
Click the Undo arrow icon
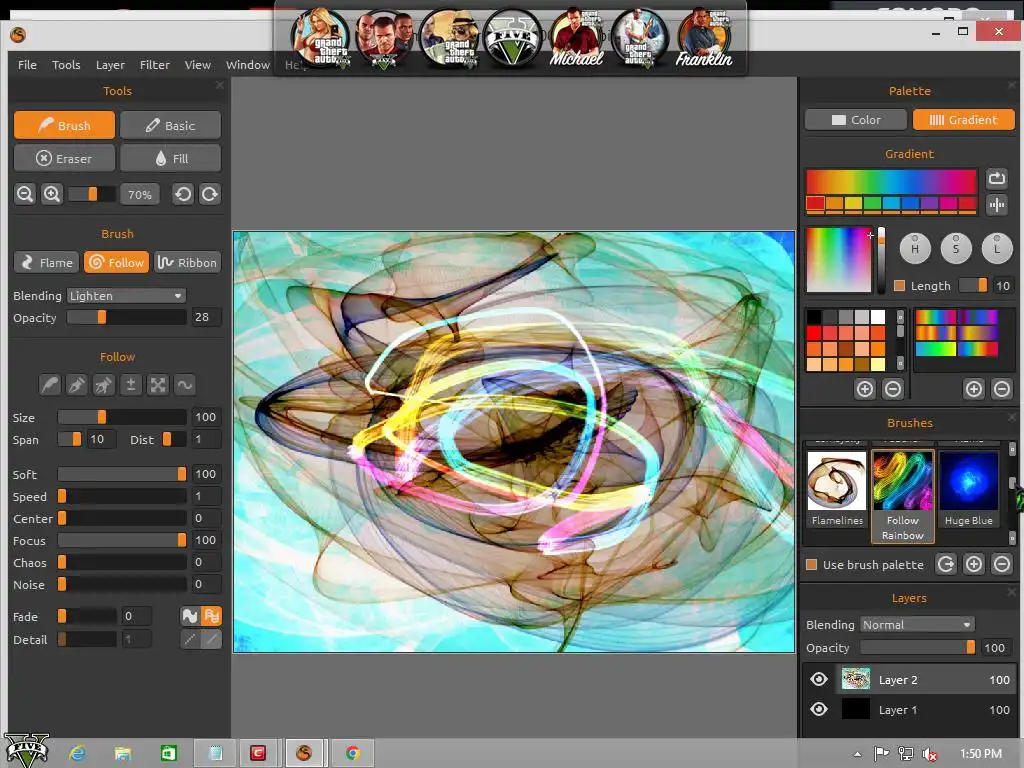tap(183, 194)
